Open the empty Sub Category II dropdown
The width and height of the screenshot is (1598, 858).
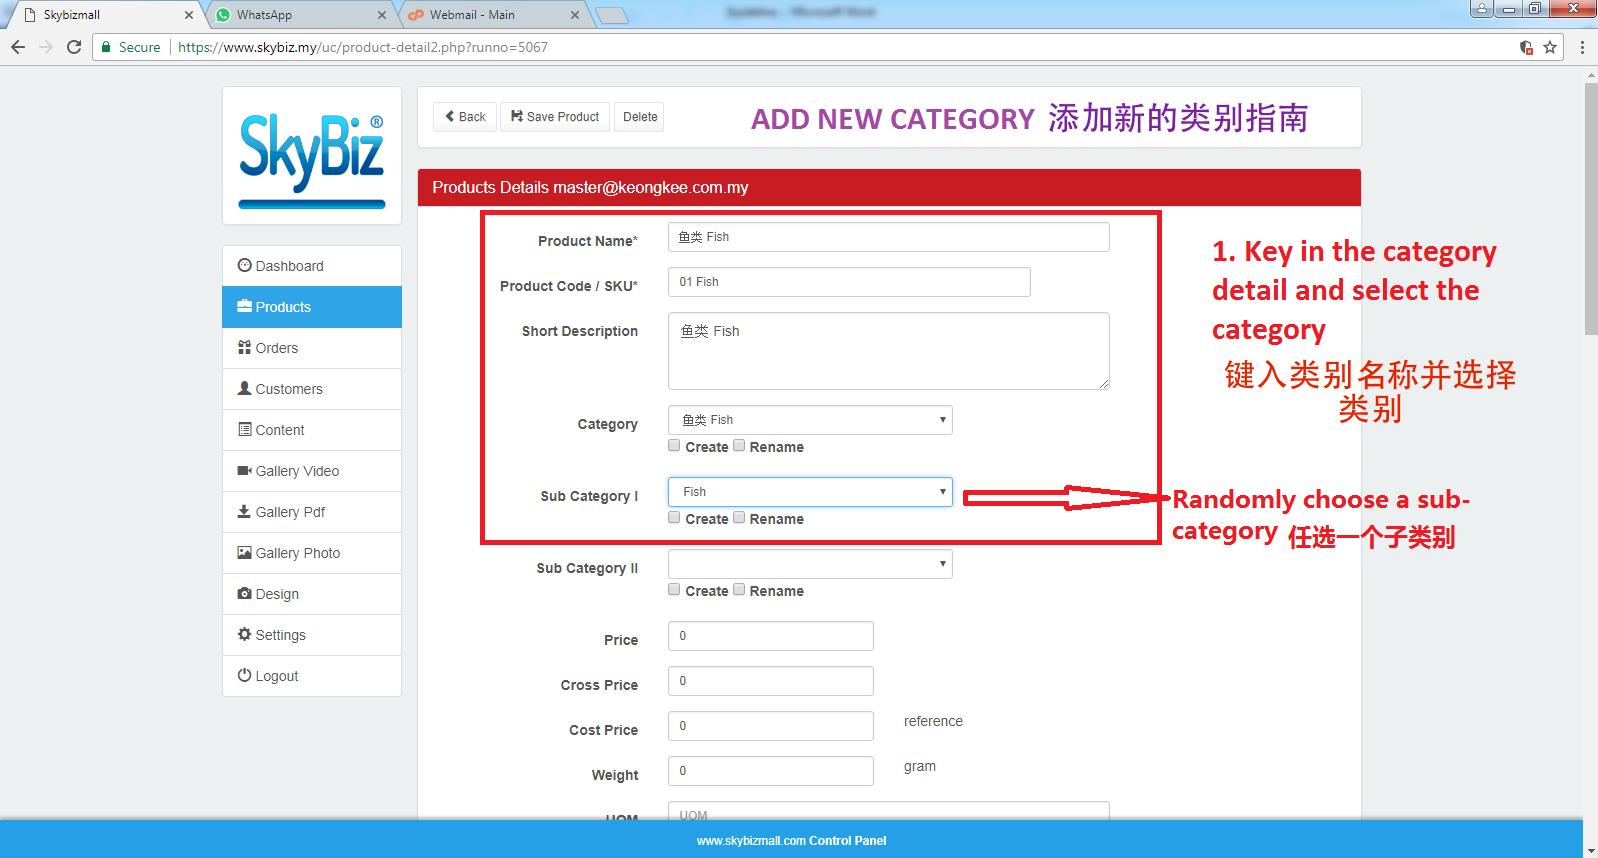[x=810, y=564]
